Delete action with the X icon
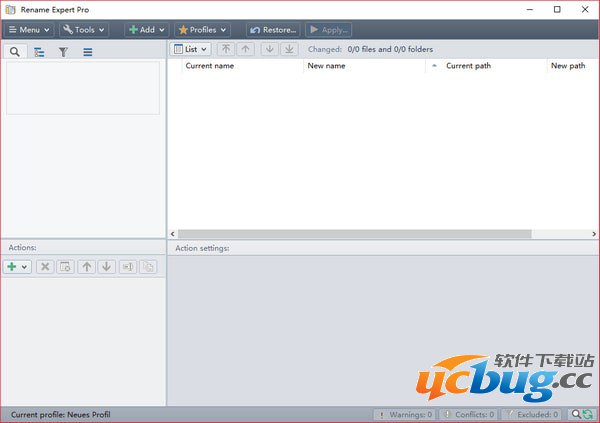The height and width of the screenshot is (423, 600). coord(45,267)
